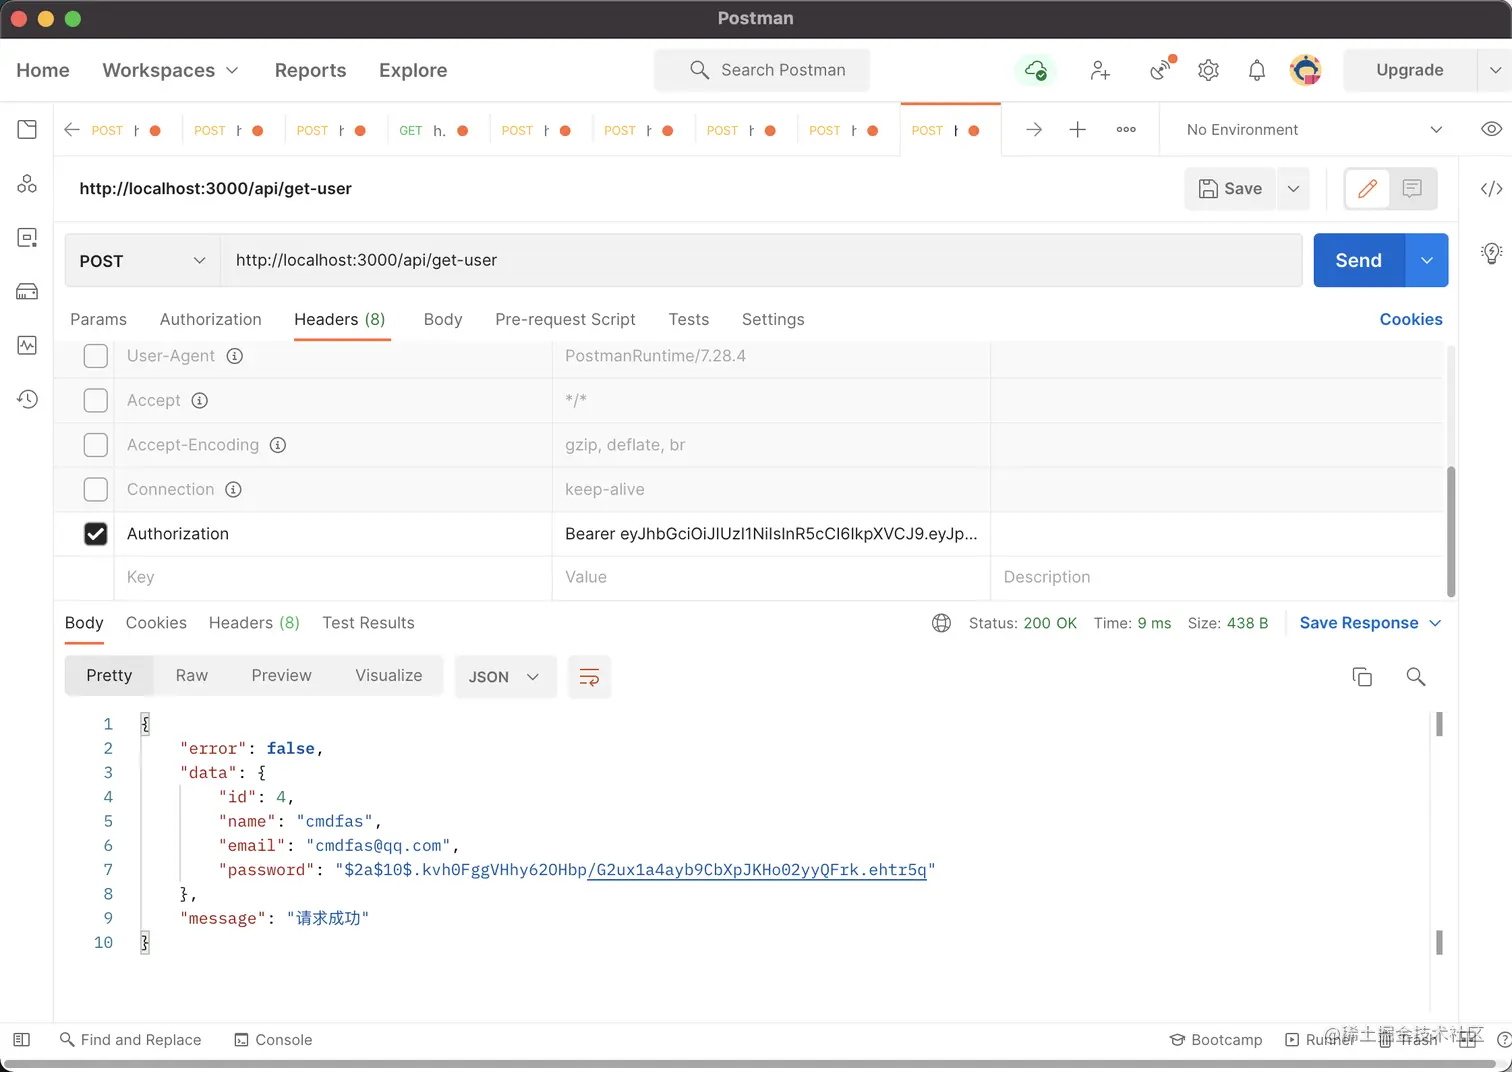The width and height of the screenshot is (1512, 1072).
Task: Switch to the request Body tab
Action: (442, 319)
